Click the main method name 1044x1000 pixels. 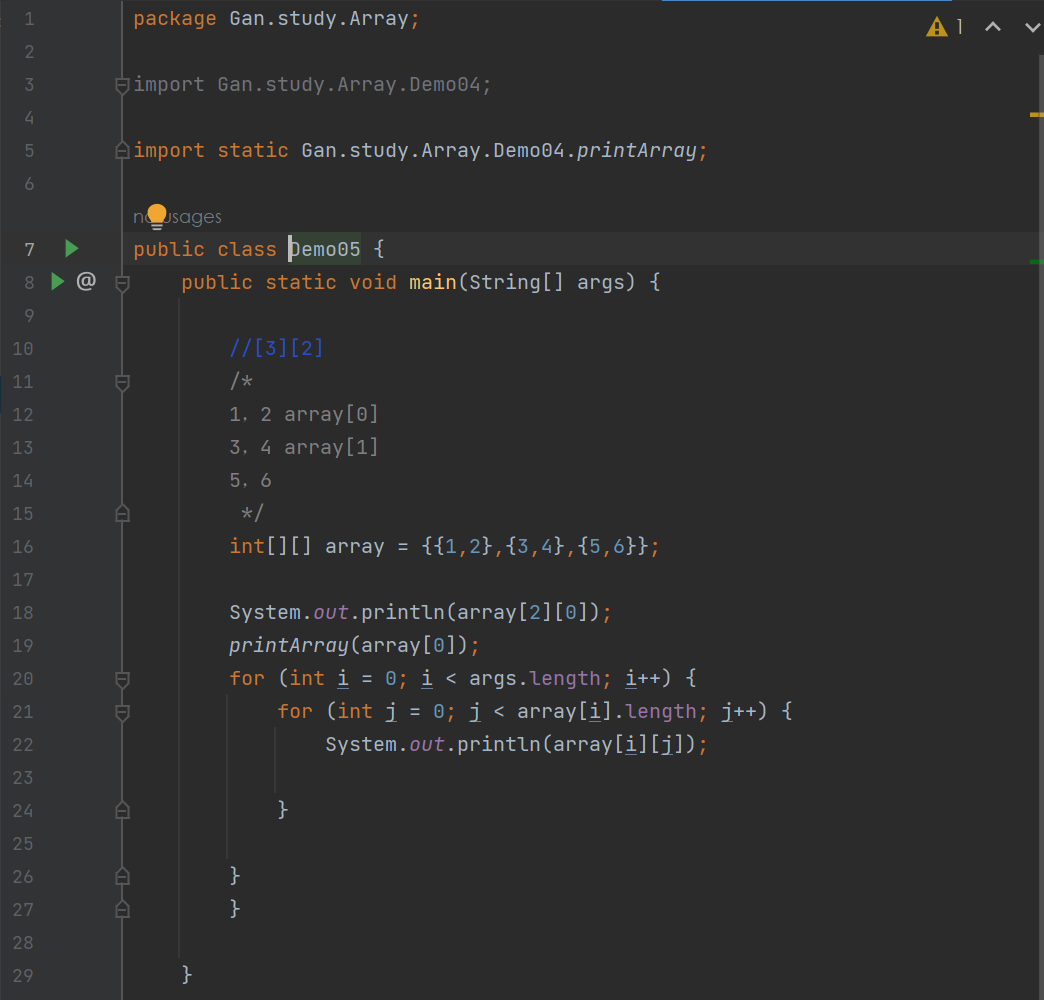433,282
